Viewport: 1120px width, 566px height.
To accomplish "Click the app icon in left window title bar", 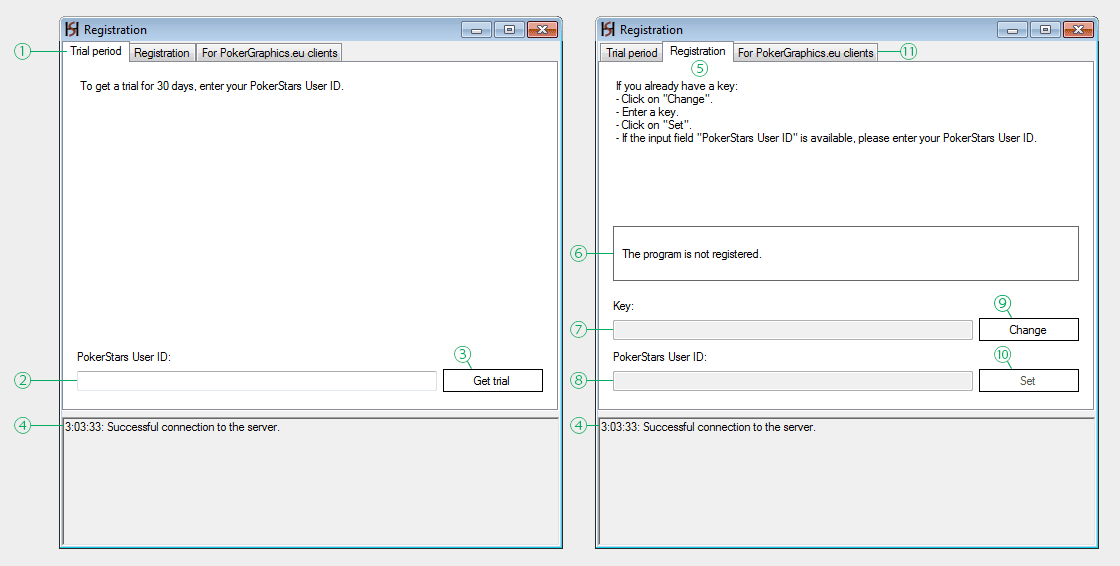I will pyautogui.click(x=72, y=30).
